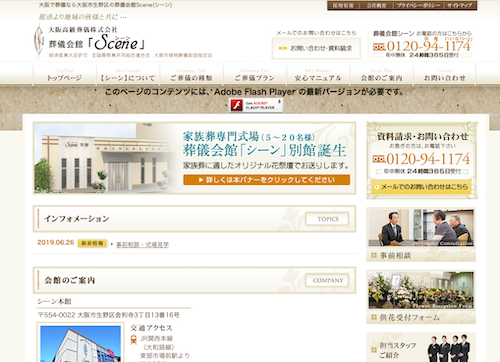Click the 供花受付フォーム flower photo

[x=421, y=290]
